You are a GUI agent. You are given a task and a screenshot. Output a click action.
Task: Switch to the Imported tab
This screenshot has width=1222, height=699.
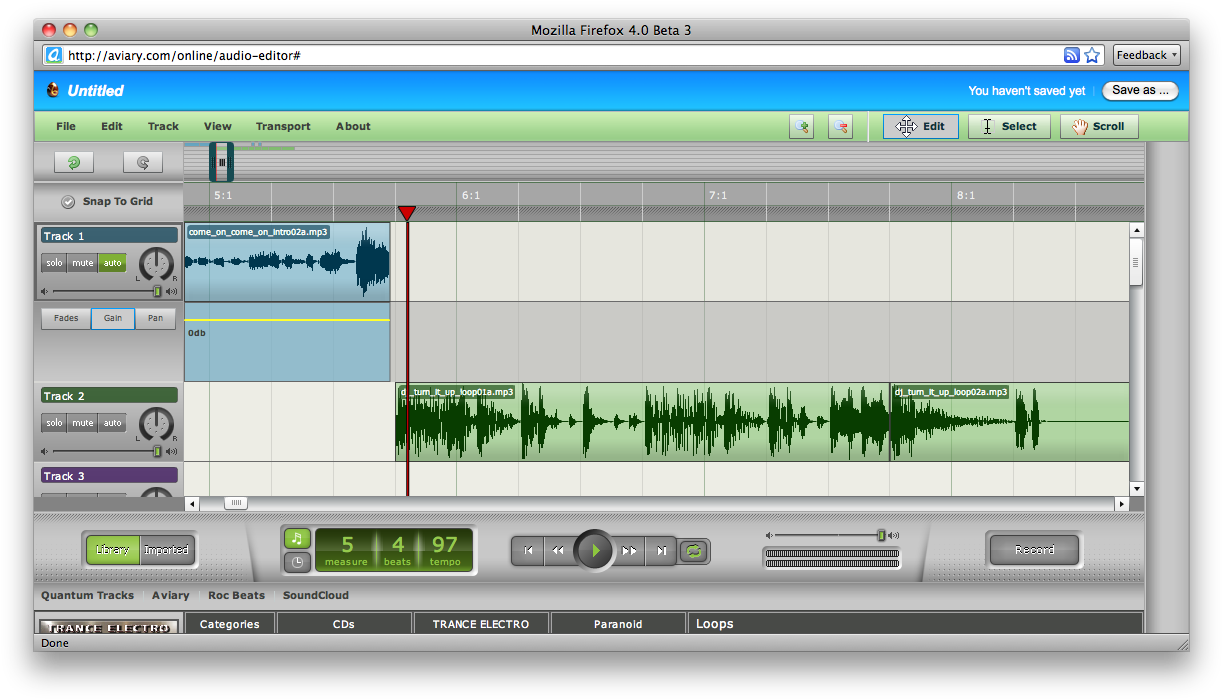point(166,549)
